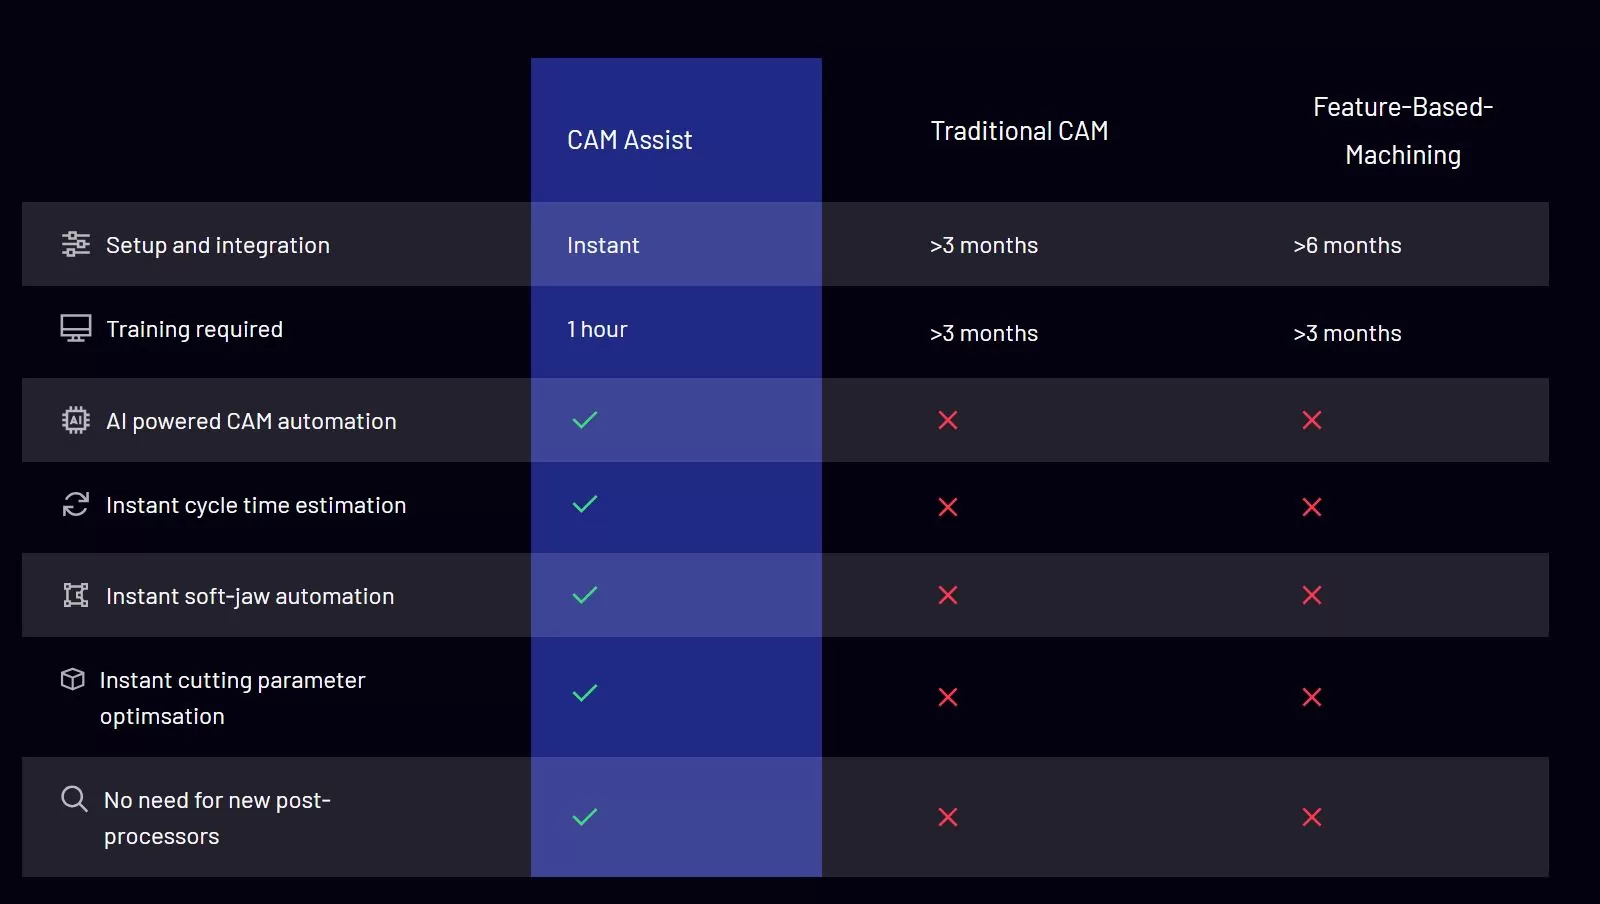Click the refresh arrows icon for cycle time estimation
Image resolution: width=1600 pixels, height=904 pixels.
75,504
